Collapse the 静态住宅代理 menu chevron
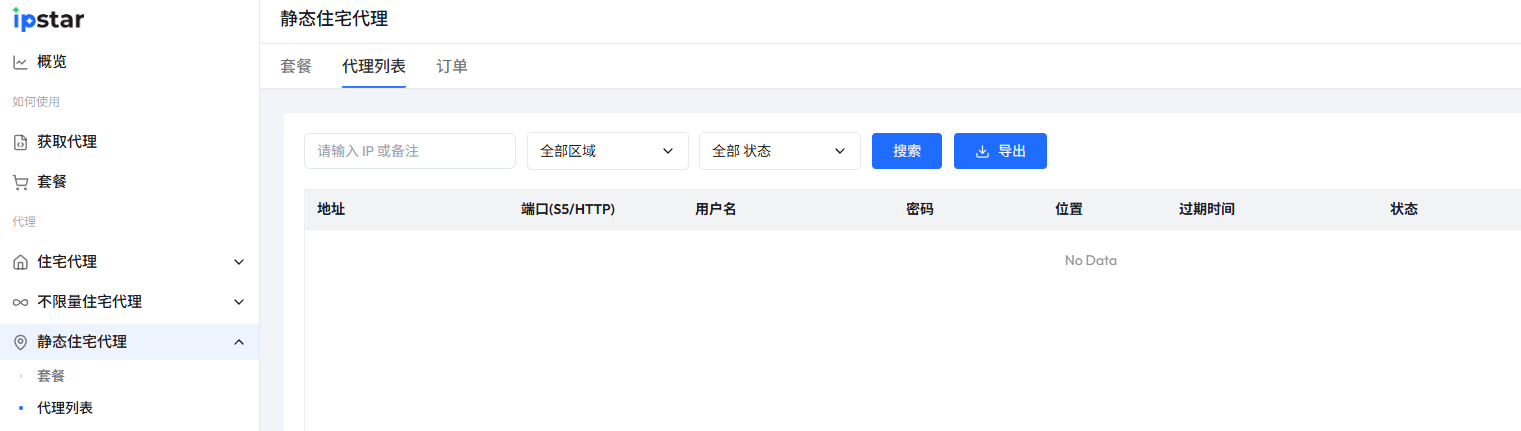The width and height of the screenshot is (1521, 431). (239, 342)
